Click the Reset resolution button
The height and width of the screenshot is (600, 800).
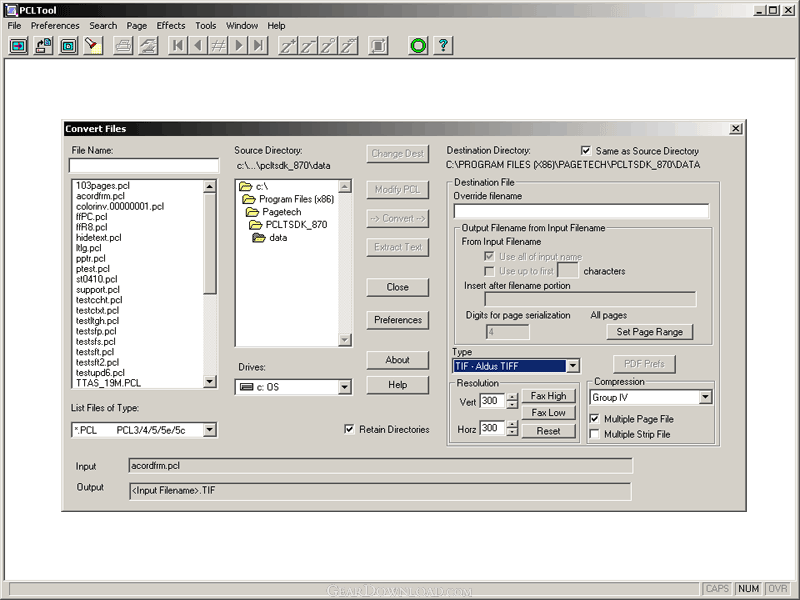coord(548,431)
